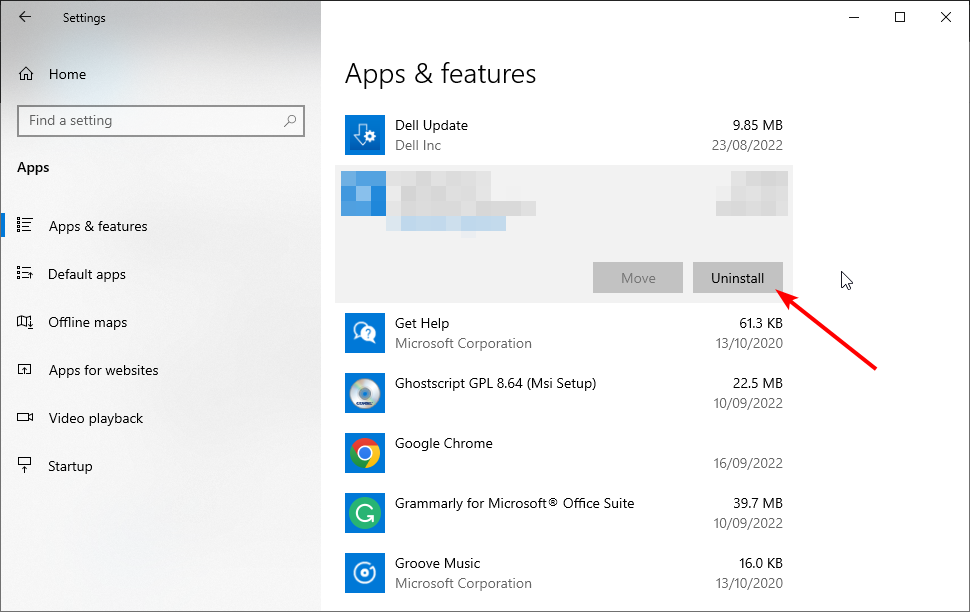Click the Google Chrome icon
The image size is (970, 612).
click(364, 453)
